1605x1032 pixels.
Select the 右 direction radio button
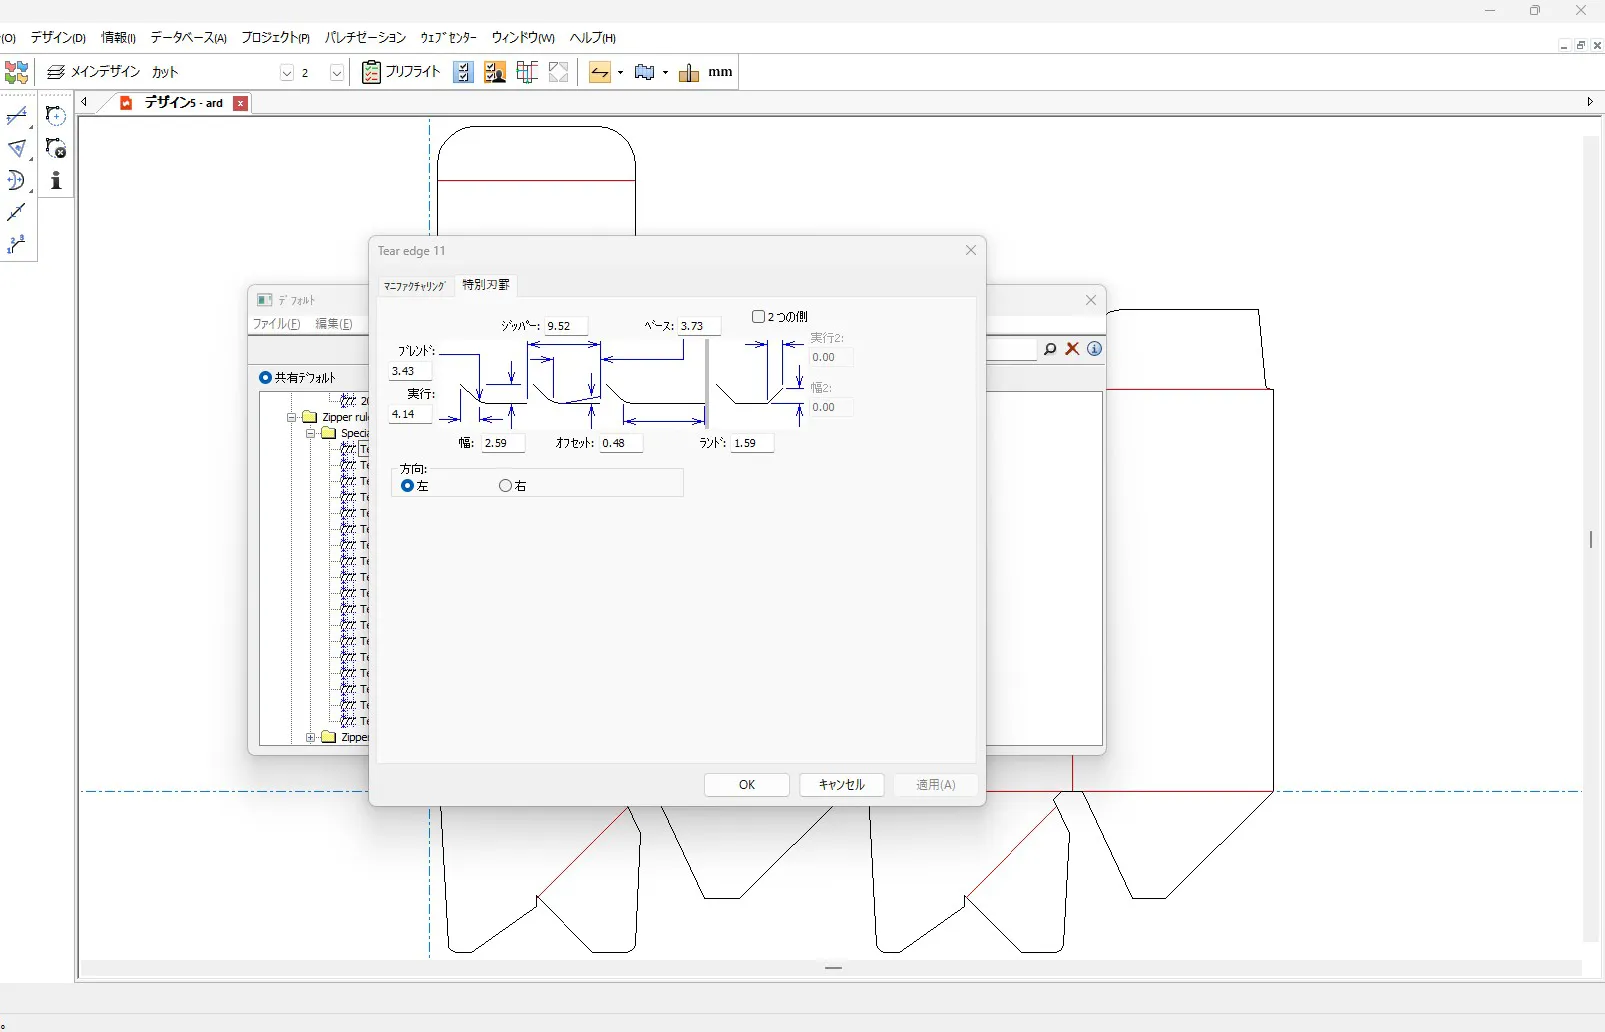pos(505,485)
